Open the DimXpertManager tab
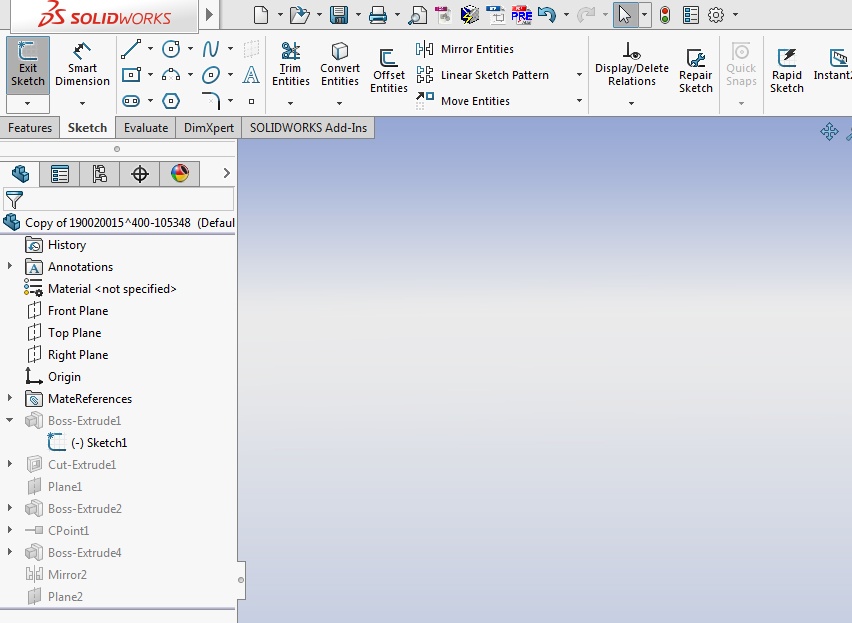 (x=140, y=174)
